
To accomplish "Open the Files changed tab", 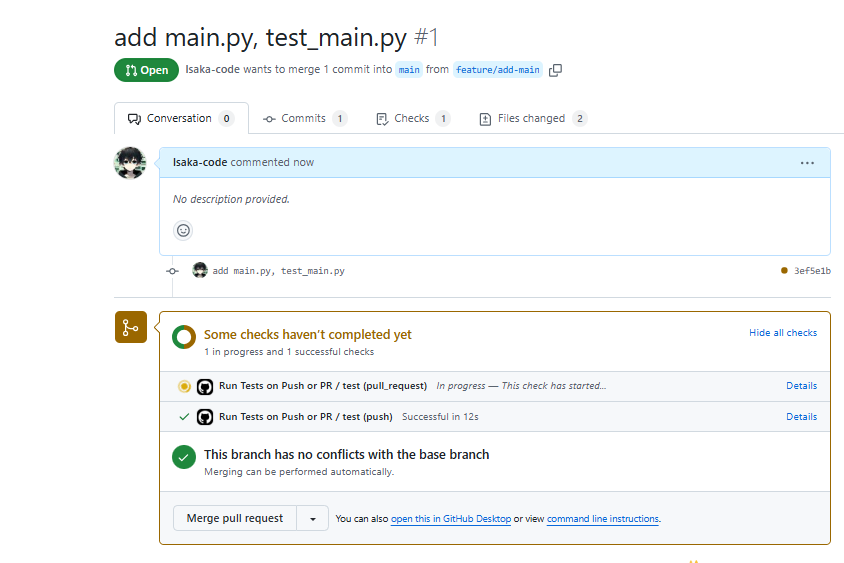I will coord(533,118).
